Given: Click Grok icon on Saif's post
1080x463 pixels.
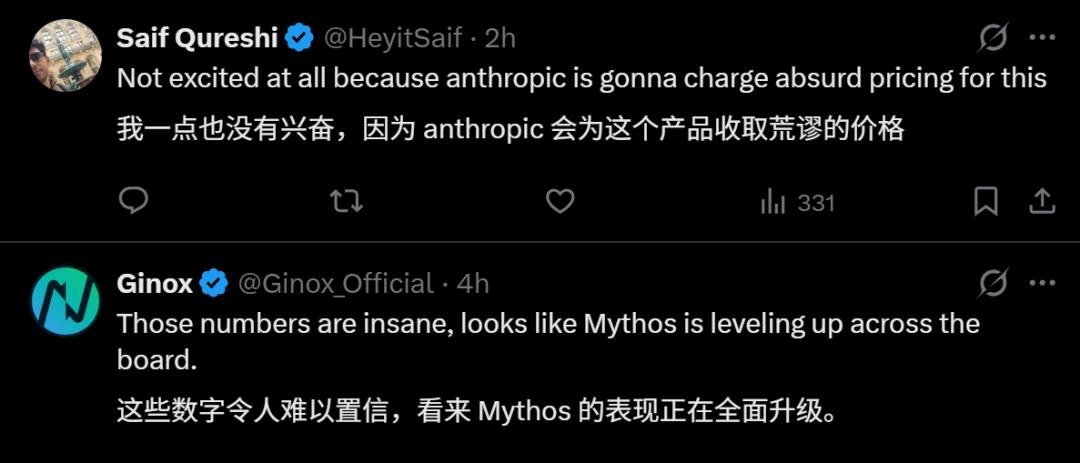Looking at the screenshot, I should coord(993,38).
